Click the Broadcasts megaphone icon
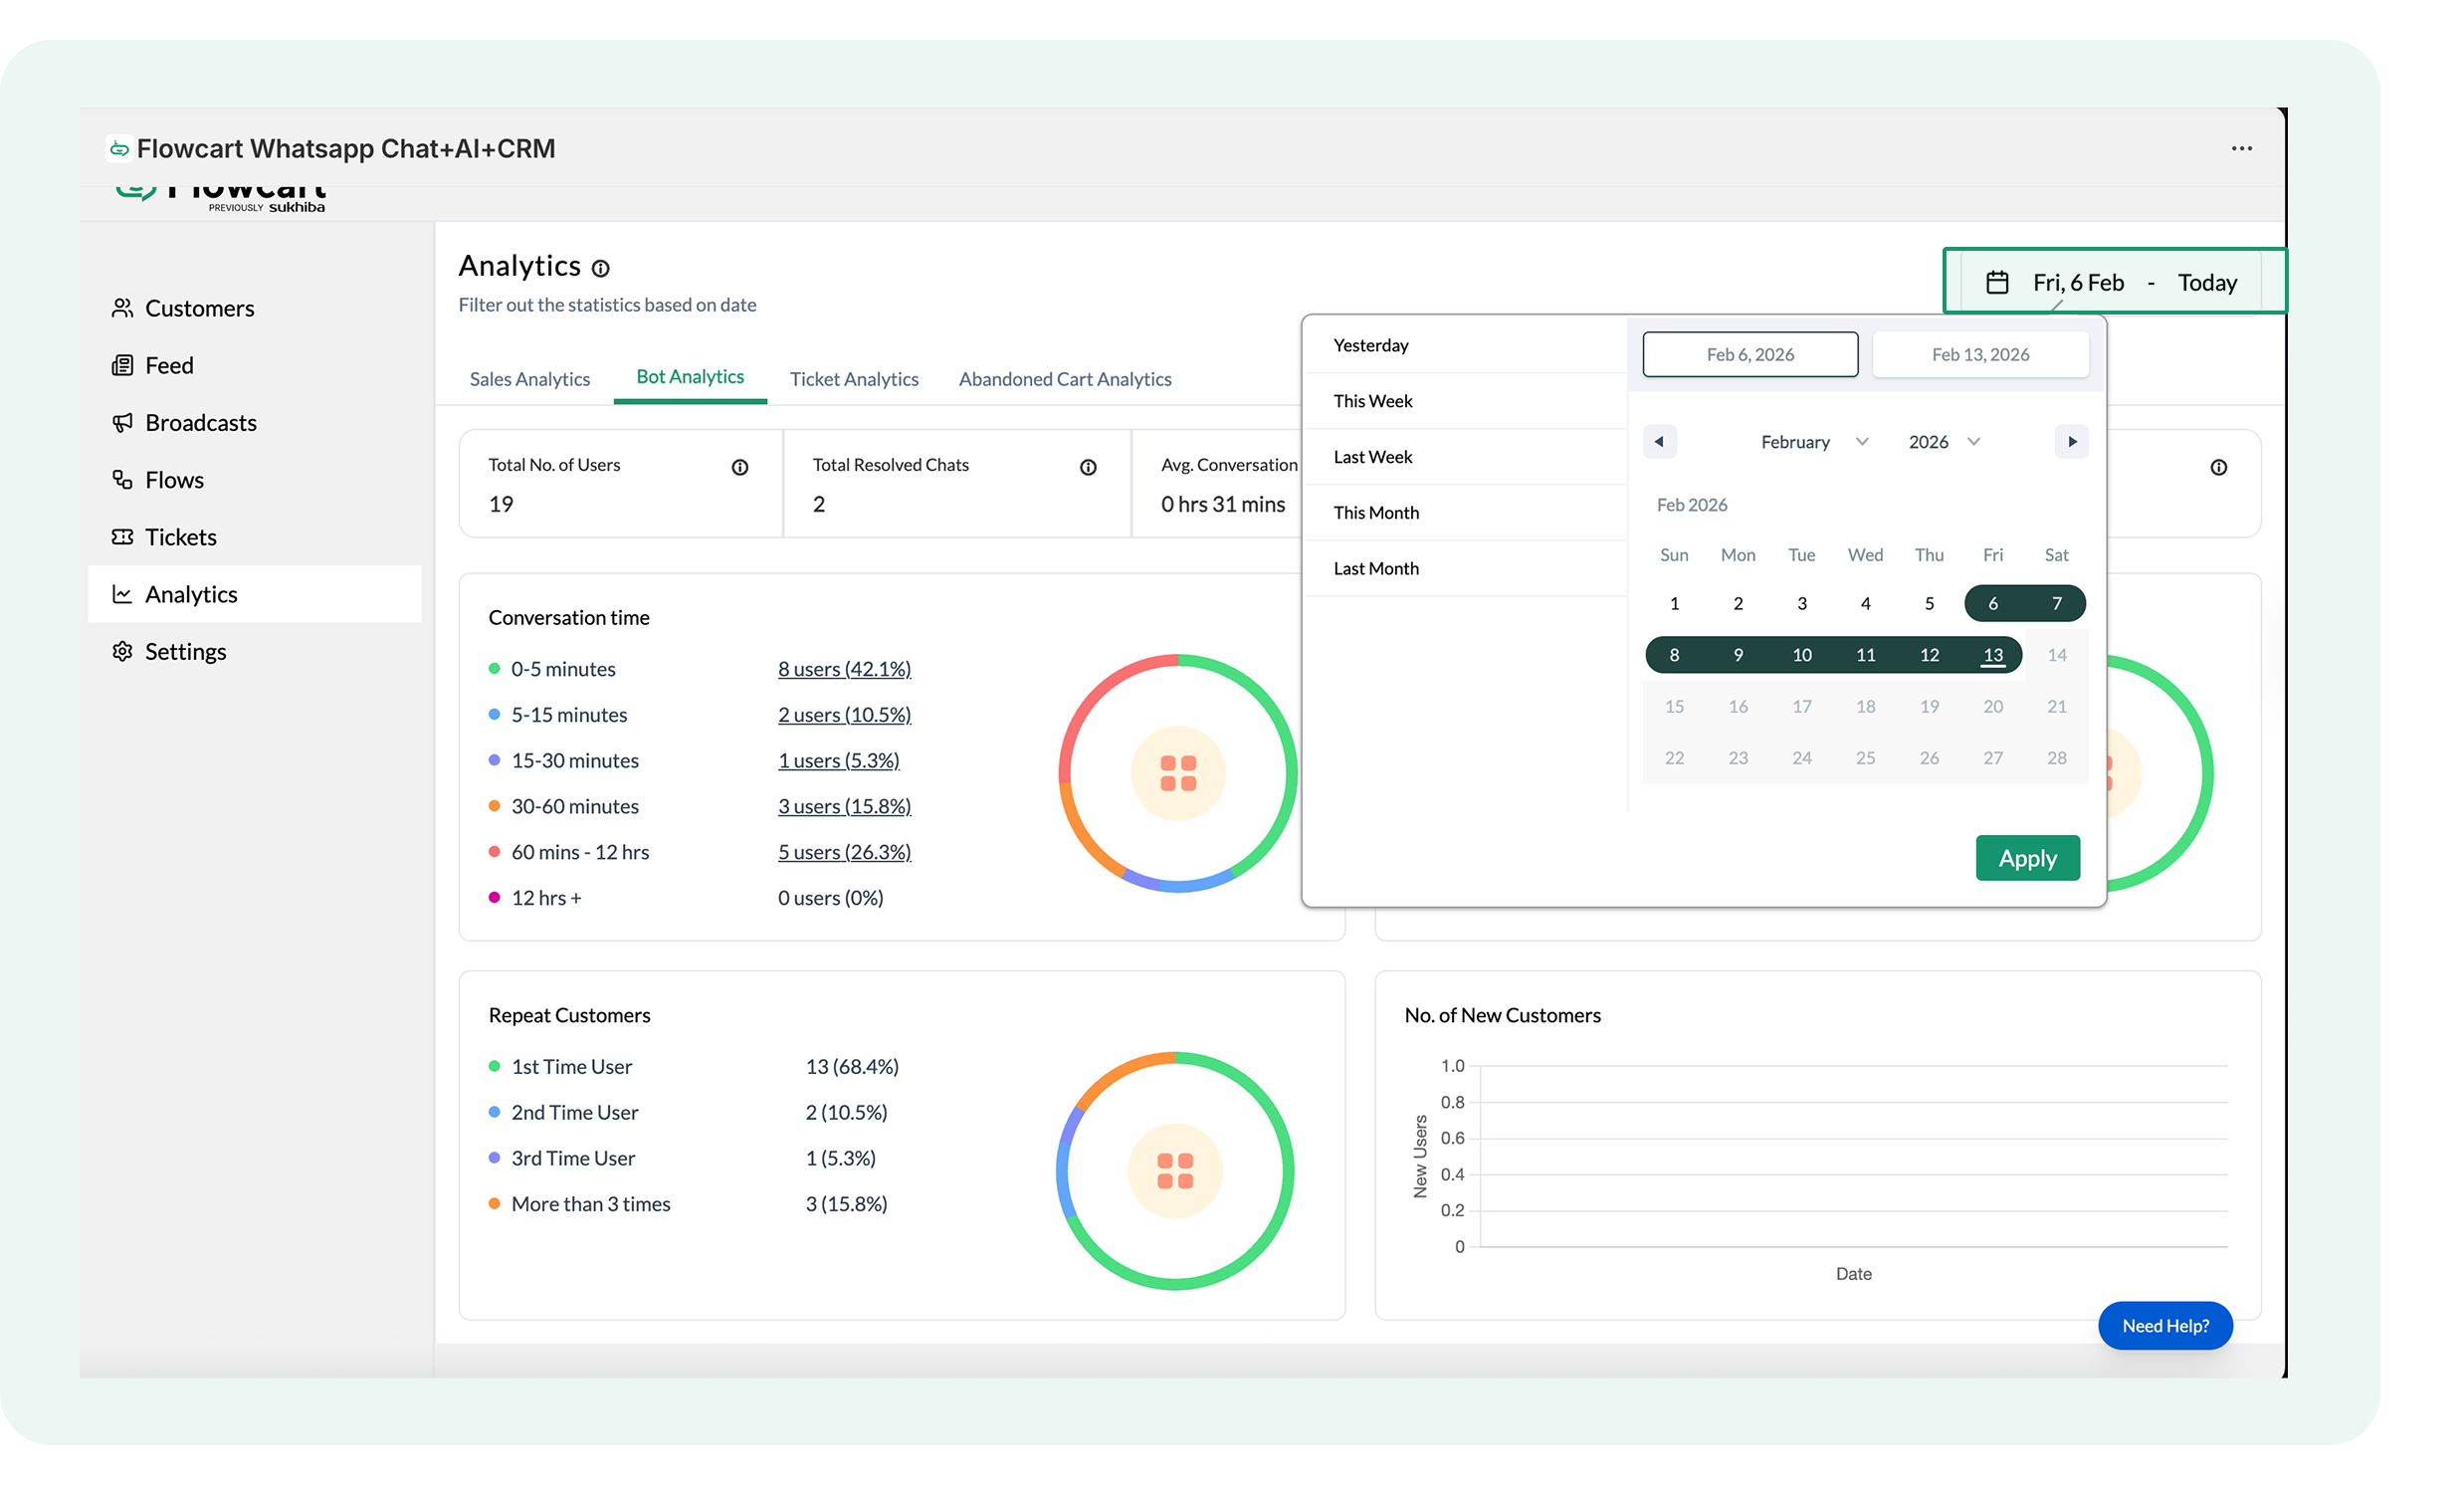Image resolution: width=2464 pixels, height=1485 pixels. [x=122, y=423]
